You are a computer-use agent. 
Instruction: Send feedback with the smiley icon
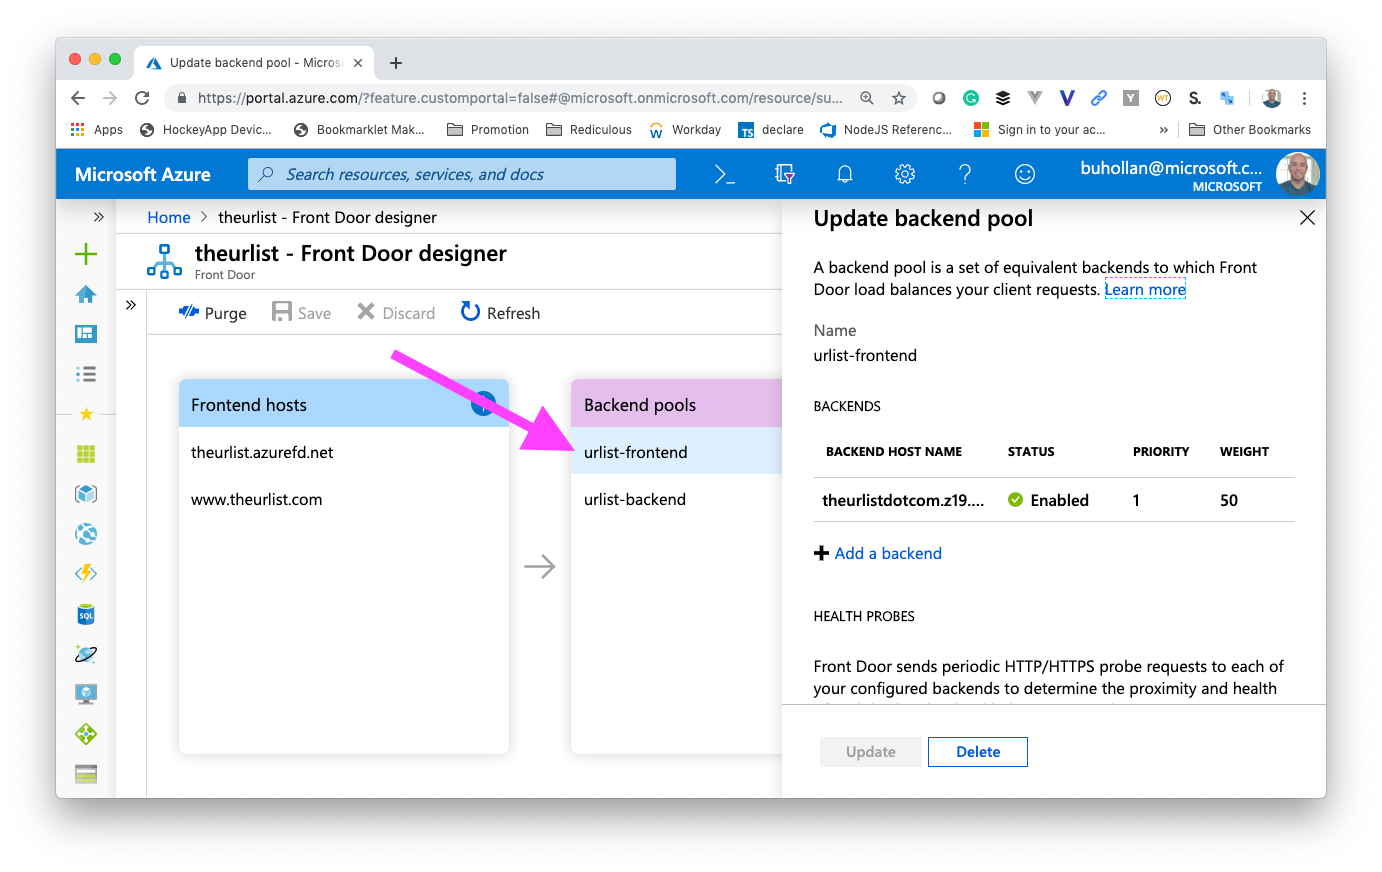coord(1025,174)
